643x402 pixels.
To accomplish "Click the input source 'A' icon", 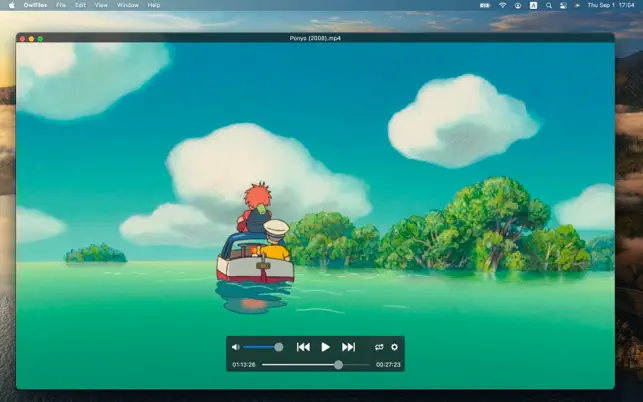I will pos(533,5).
